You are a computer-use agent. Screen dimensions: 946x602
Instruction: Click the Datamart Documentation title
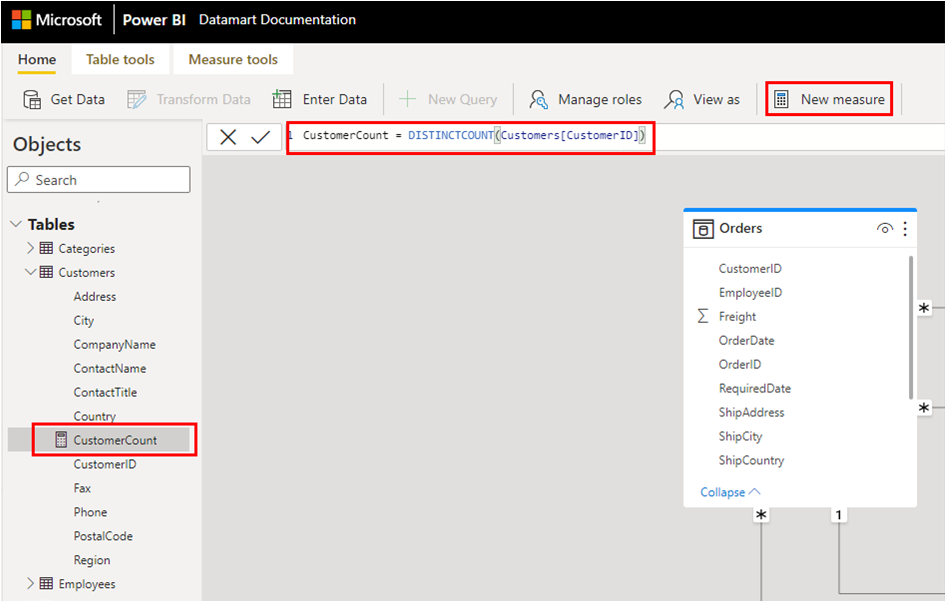pos(277,19)
